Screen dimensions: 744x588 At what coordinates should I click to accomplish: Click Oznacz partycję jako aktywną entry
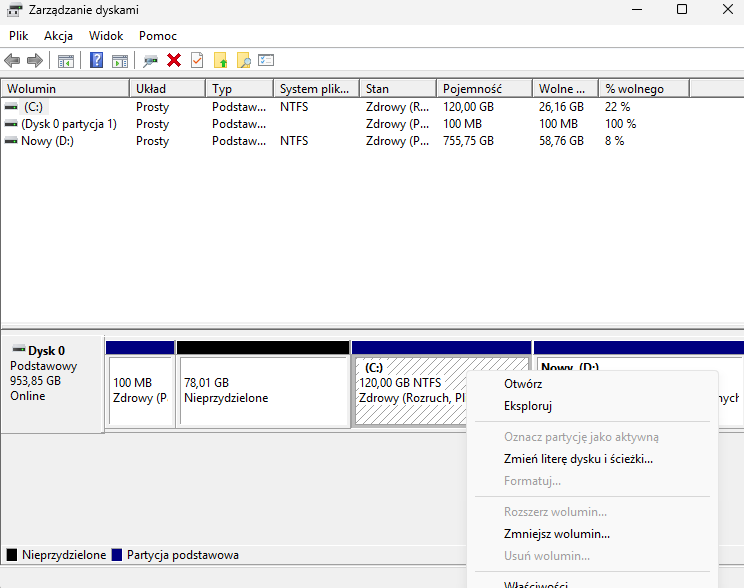pos(592,437)
